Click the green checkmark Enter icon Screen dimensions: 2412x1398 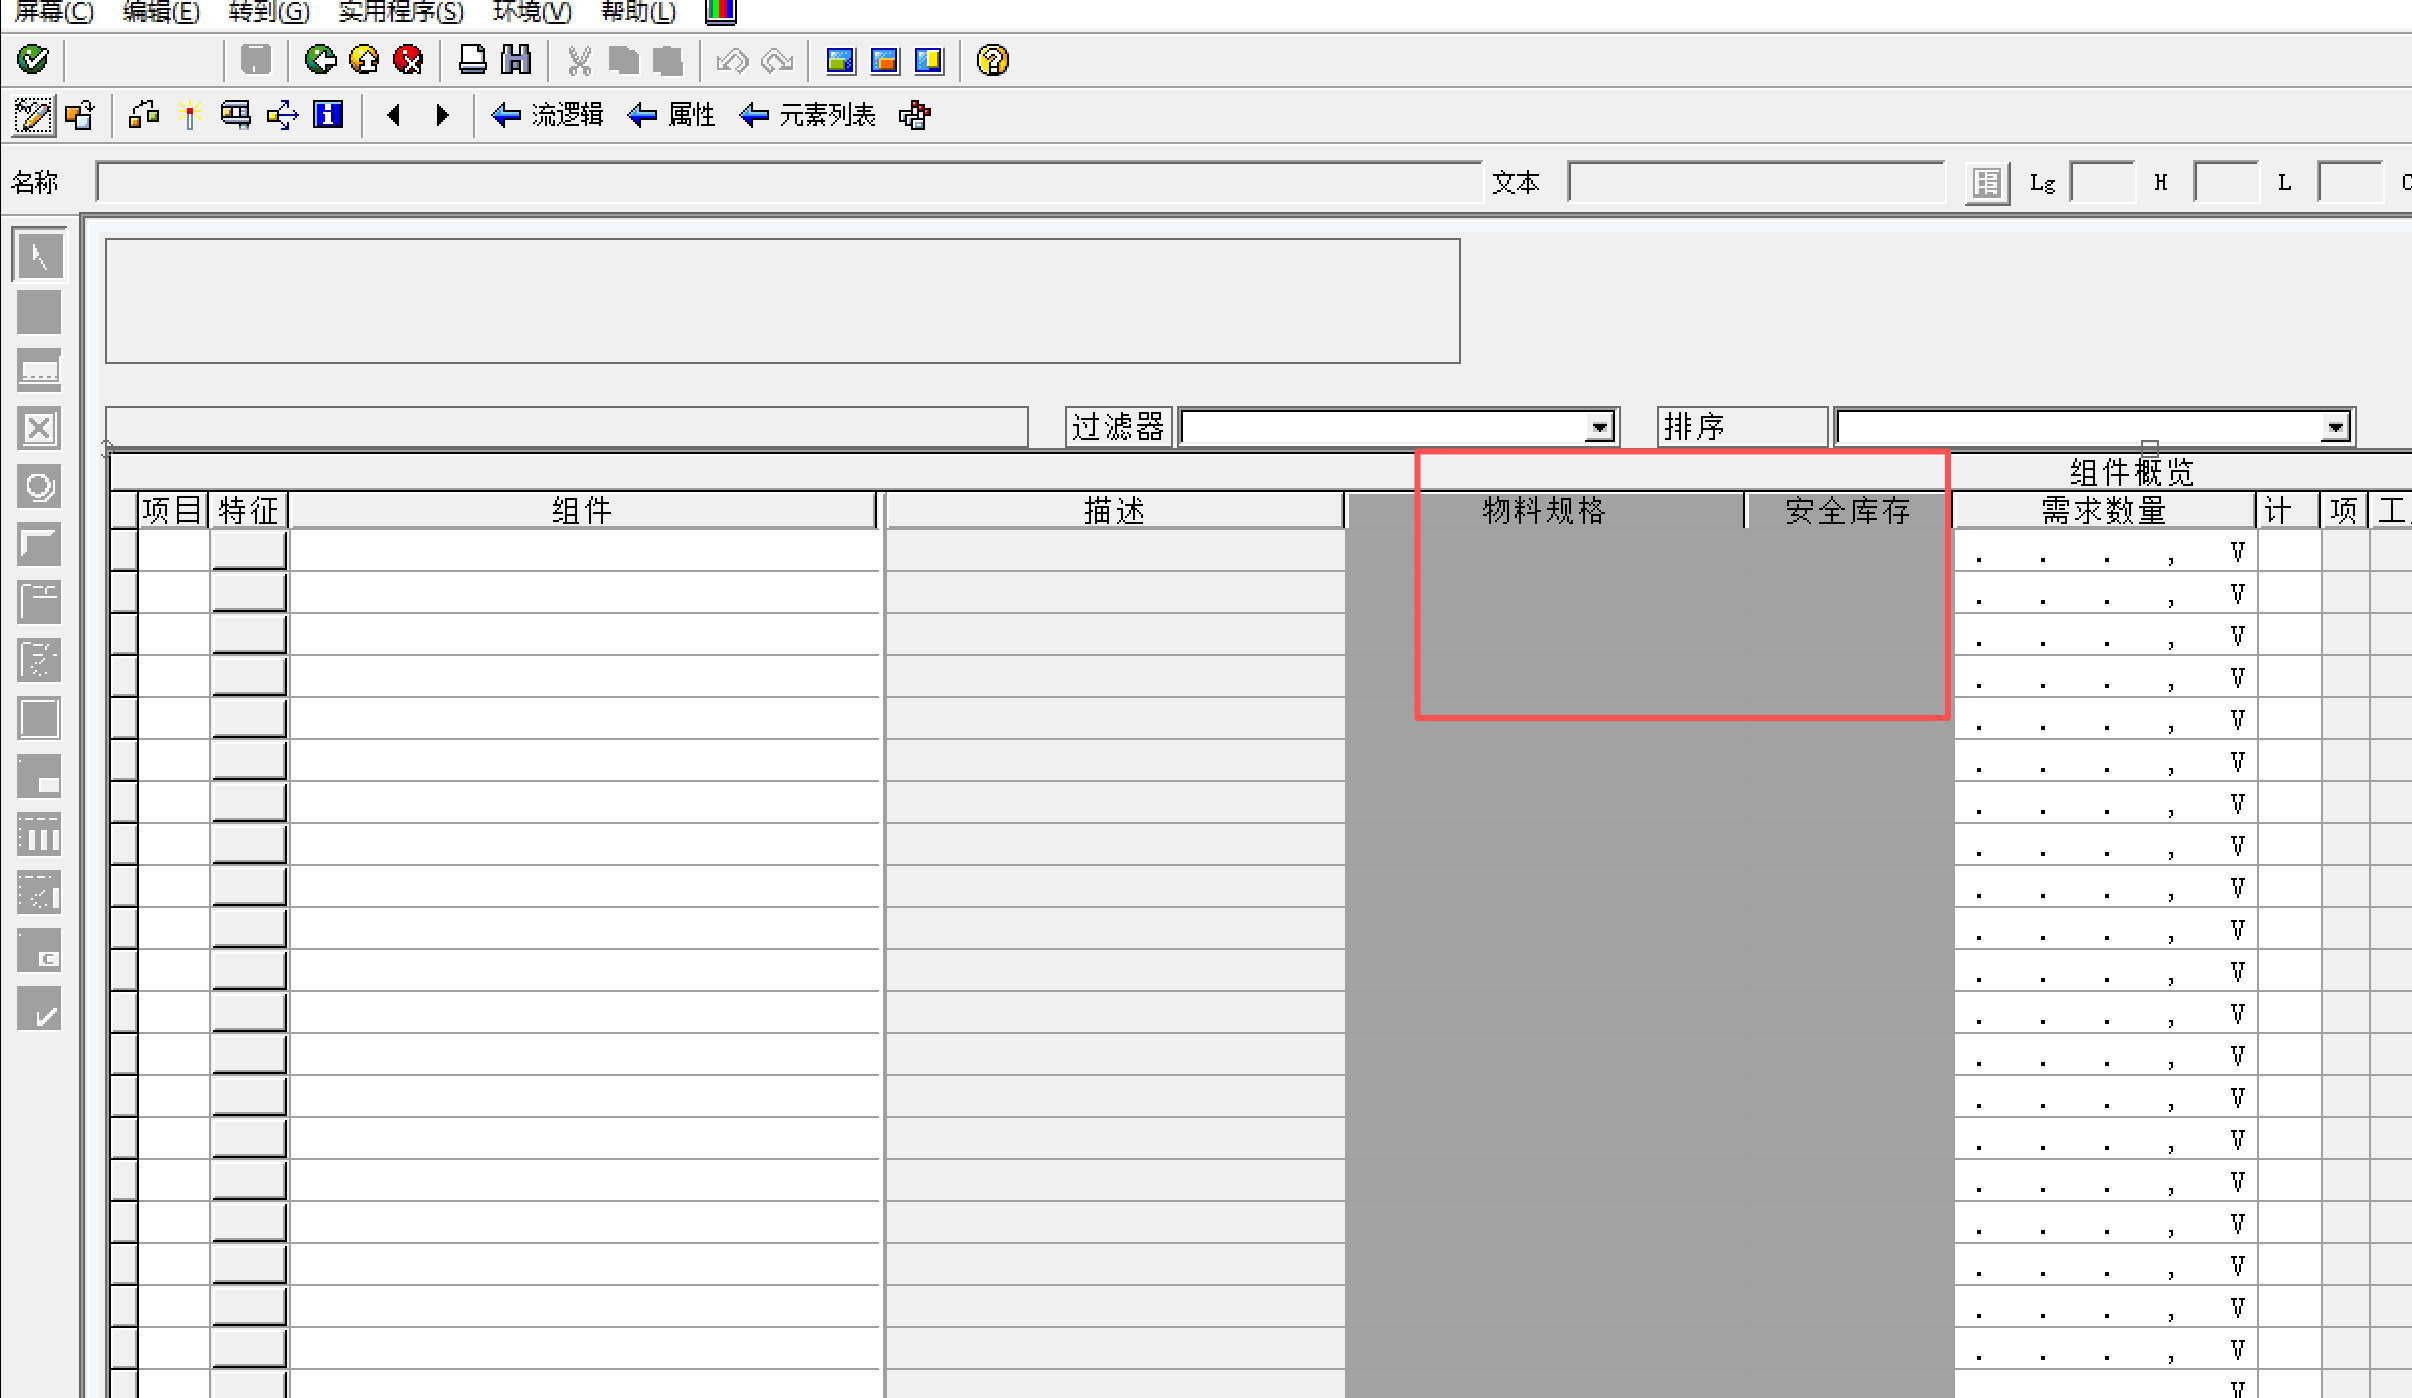(x=33, y=60)
